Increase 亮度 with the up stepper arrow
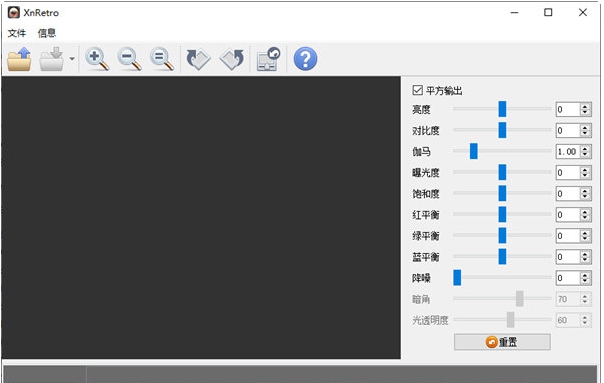Image resolution: width=604 pixels, height=383 pixels. coord(585,106)
